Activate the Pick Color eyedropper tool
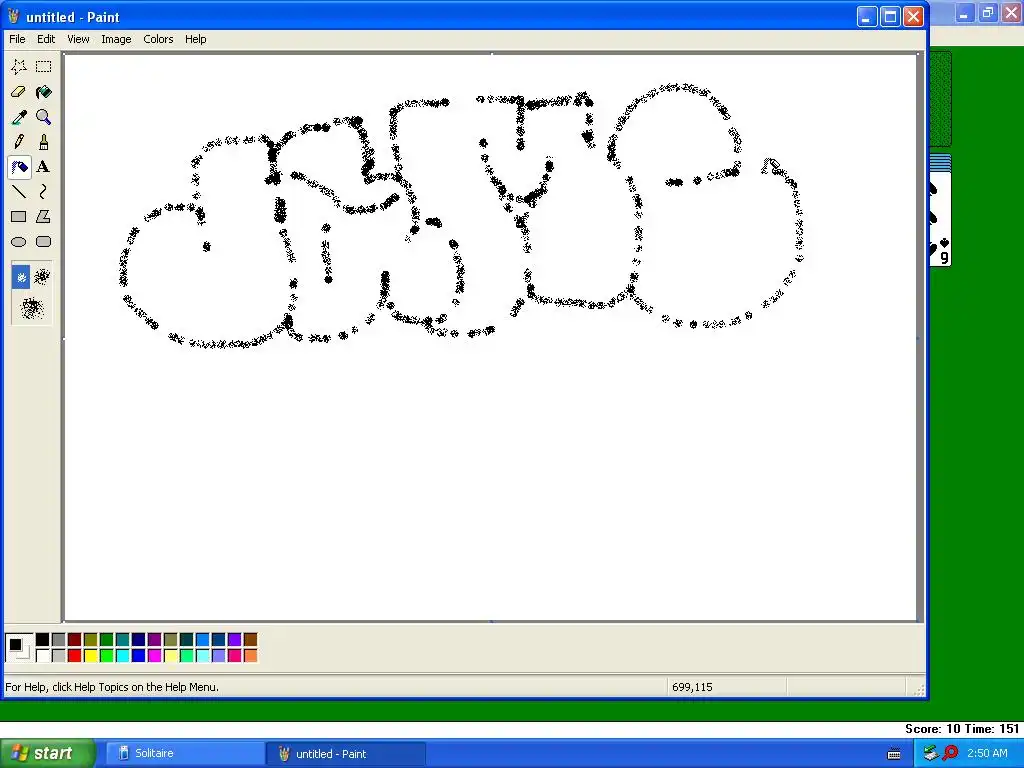 [19, 117]
